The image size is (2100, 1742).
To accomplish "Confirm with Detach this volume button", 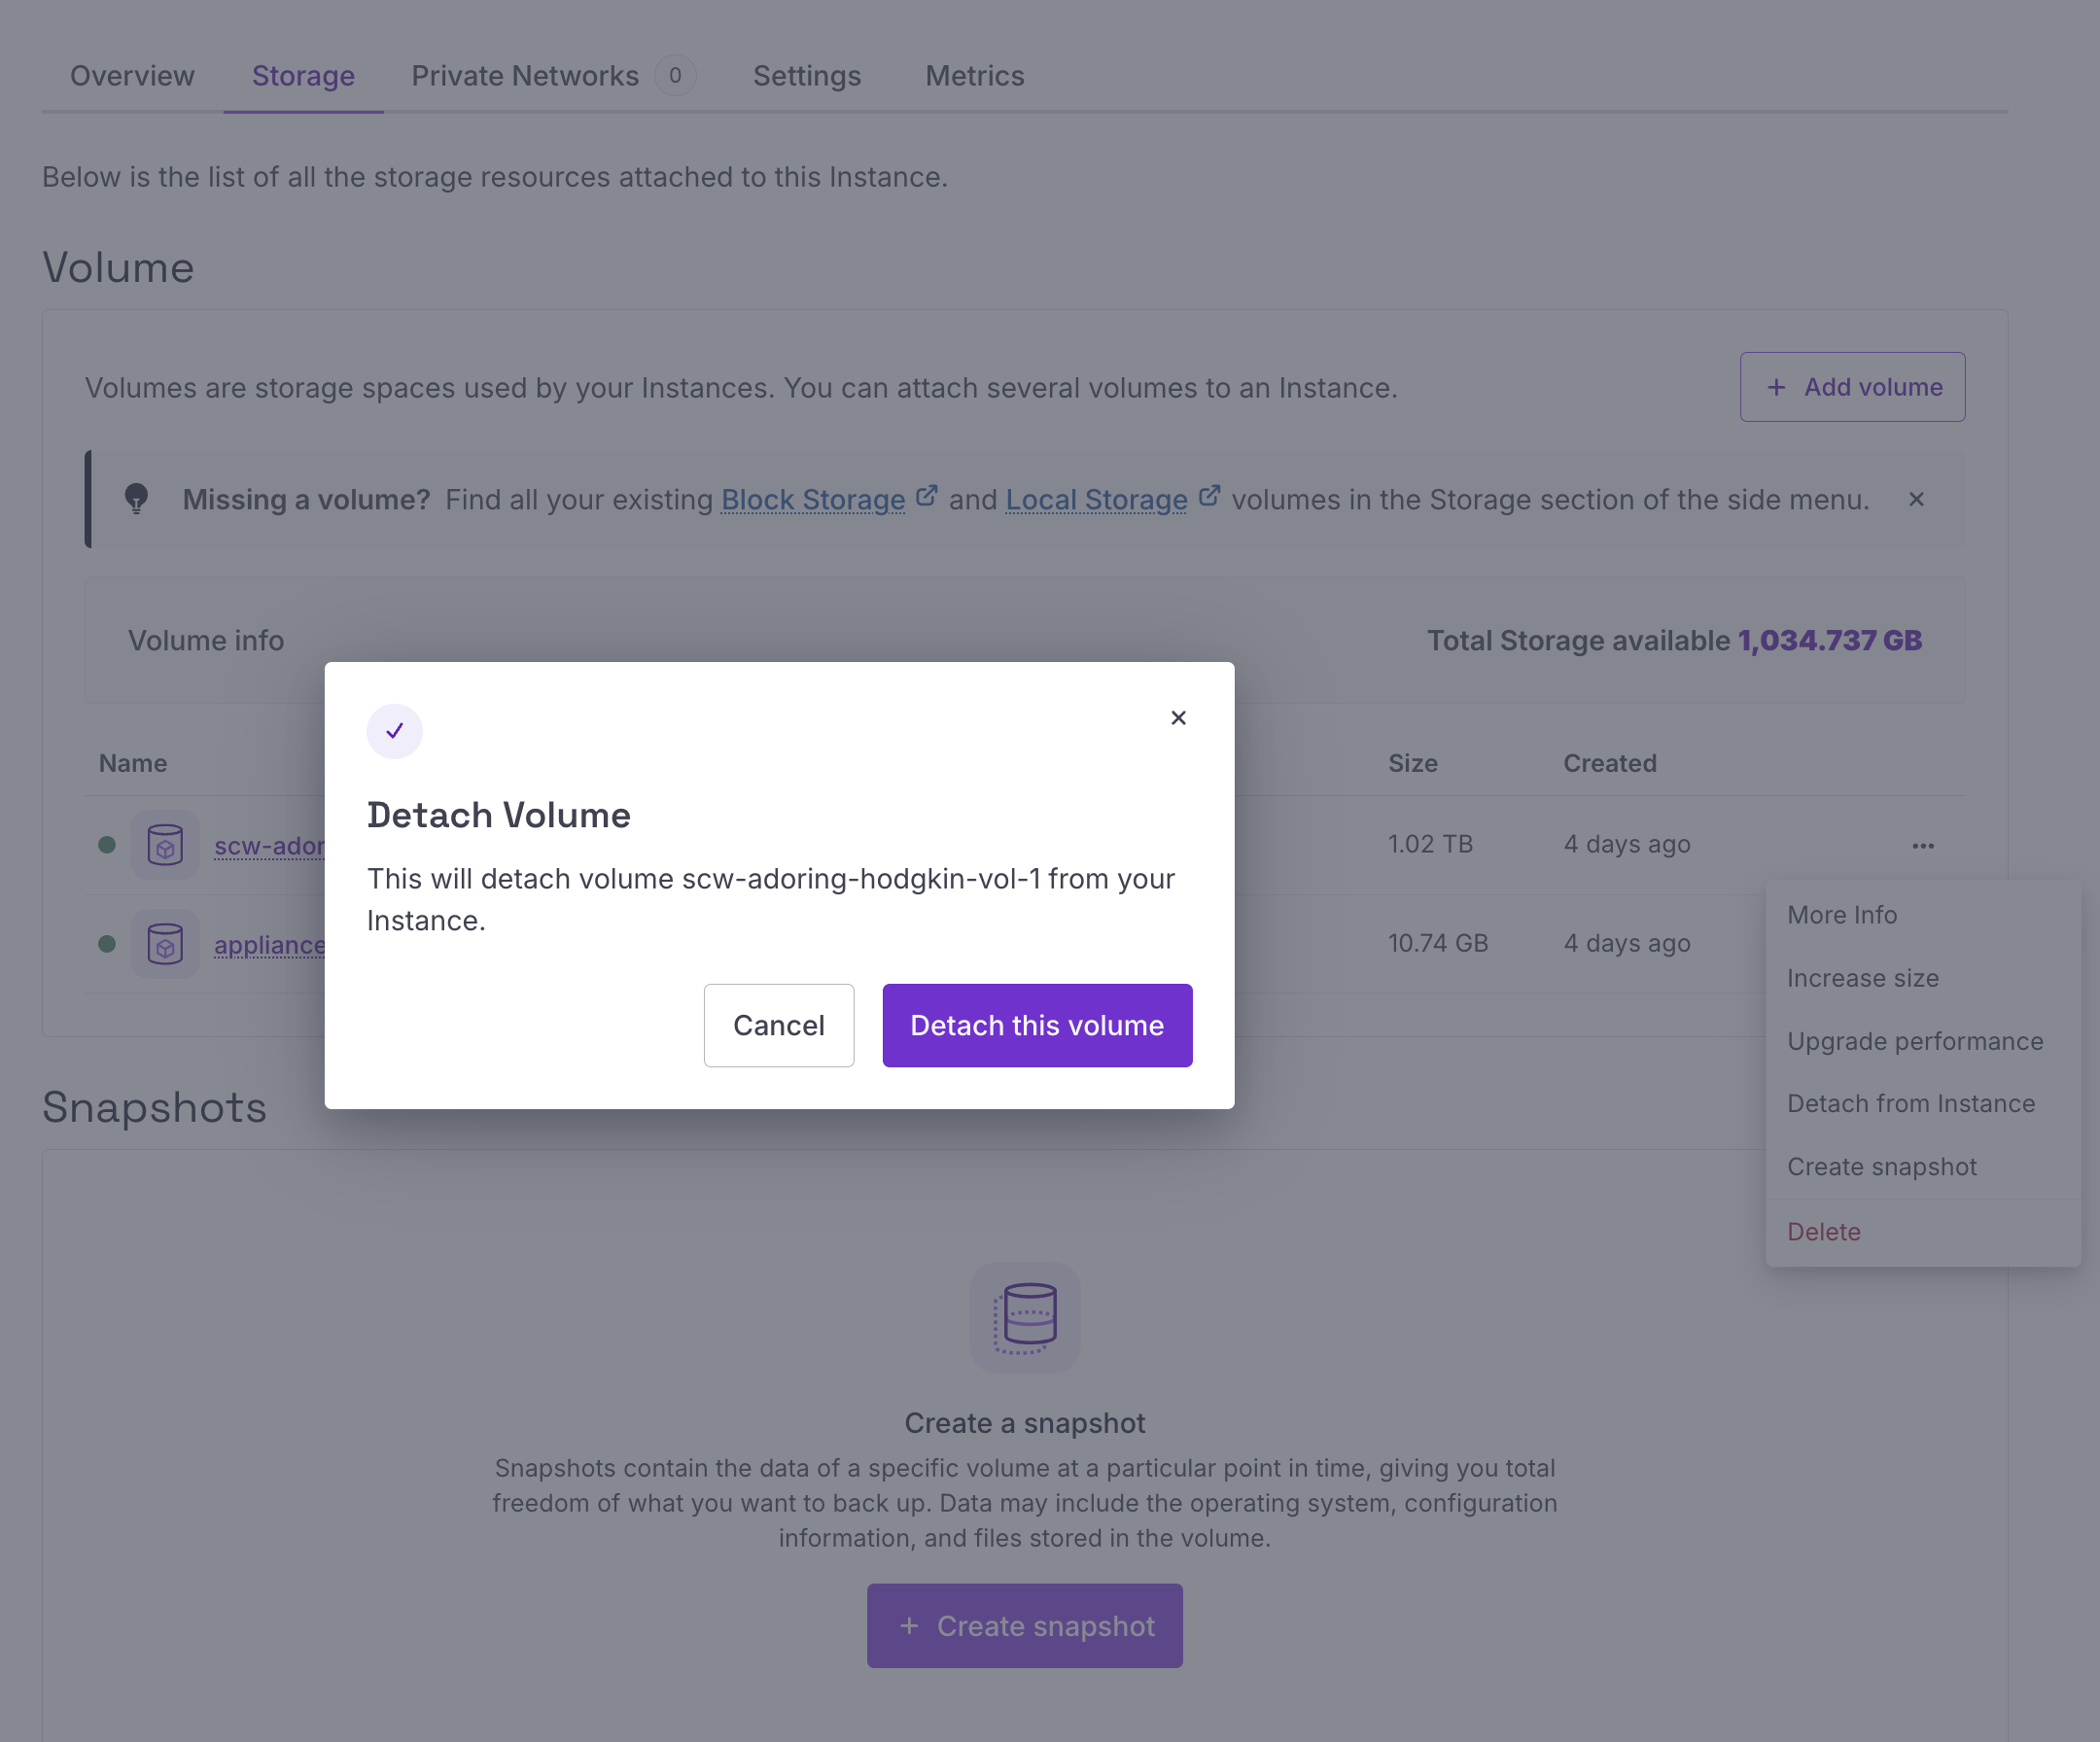I will click(x=1037, y=1025).
